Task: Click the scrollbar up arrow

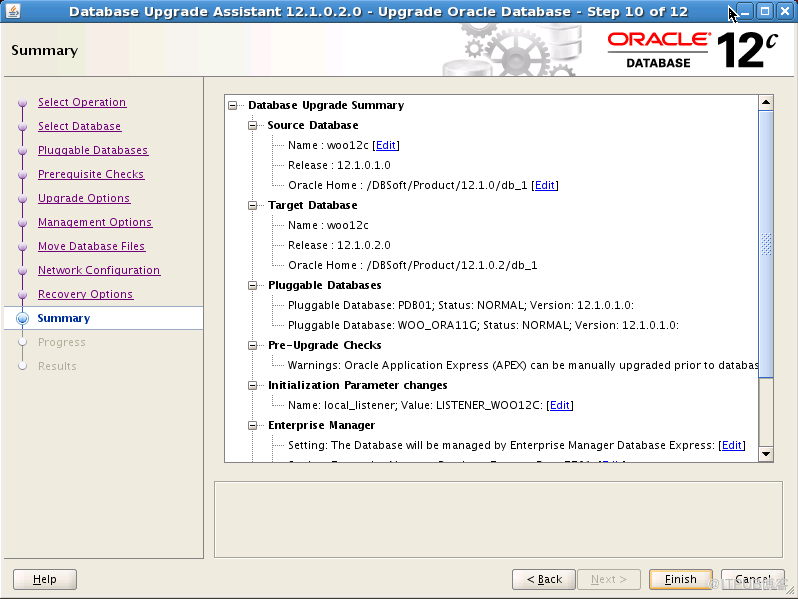Action: [766, 102]
